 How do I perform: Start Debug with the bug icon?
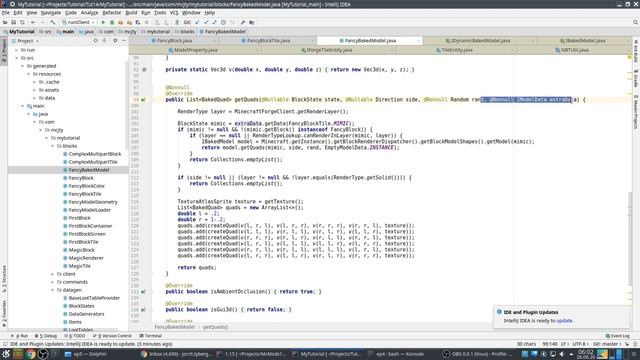[x=112, y=22]
